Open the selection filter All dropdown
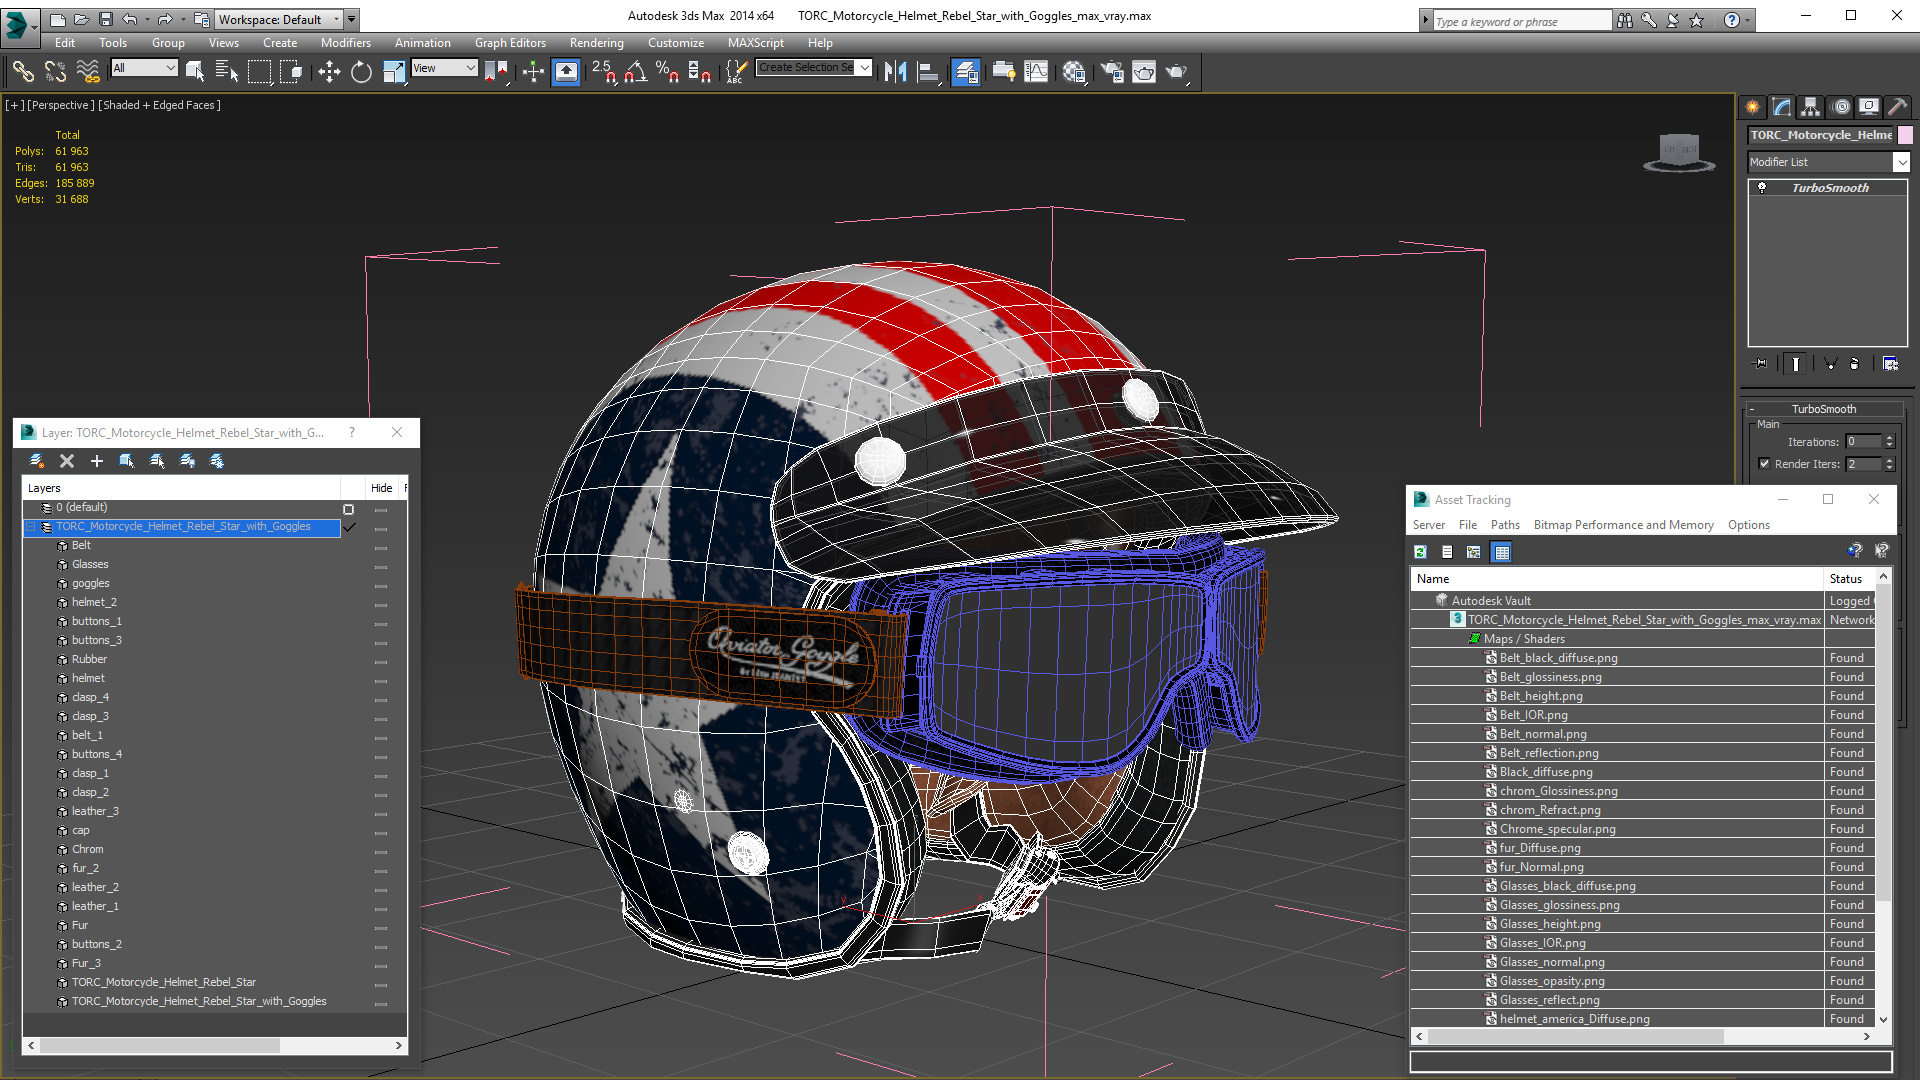1920x1080 pixels. coord(144,68)
